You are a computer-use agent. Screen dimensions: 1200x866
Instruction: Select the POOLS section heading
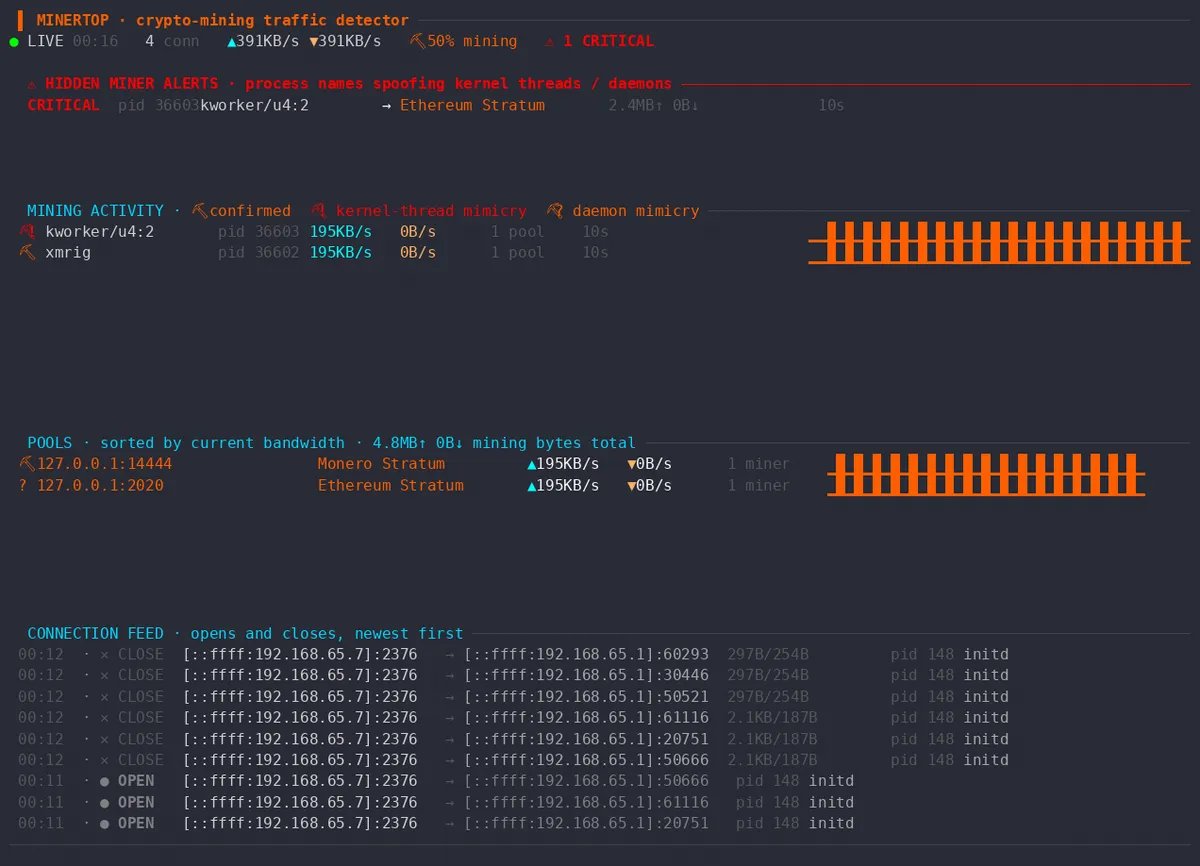coord(50,443)
